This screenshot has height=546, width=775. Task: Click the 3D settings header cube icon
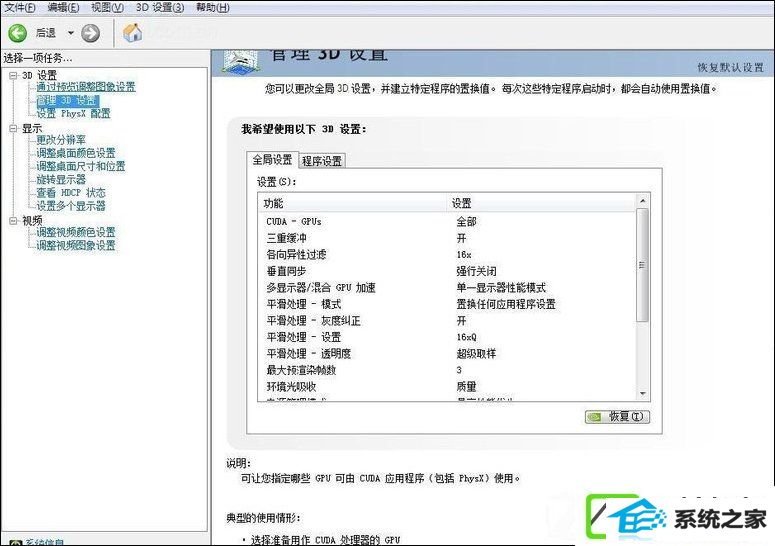(x=240, y=62)
